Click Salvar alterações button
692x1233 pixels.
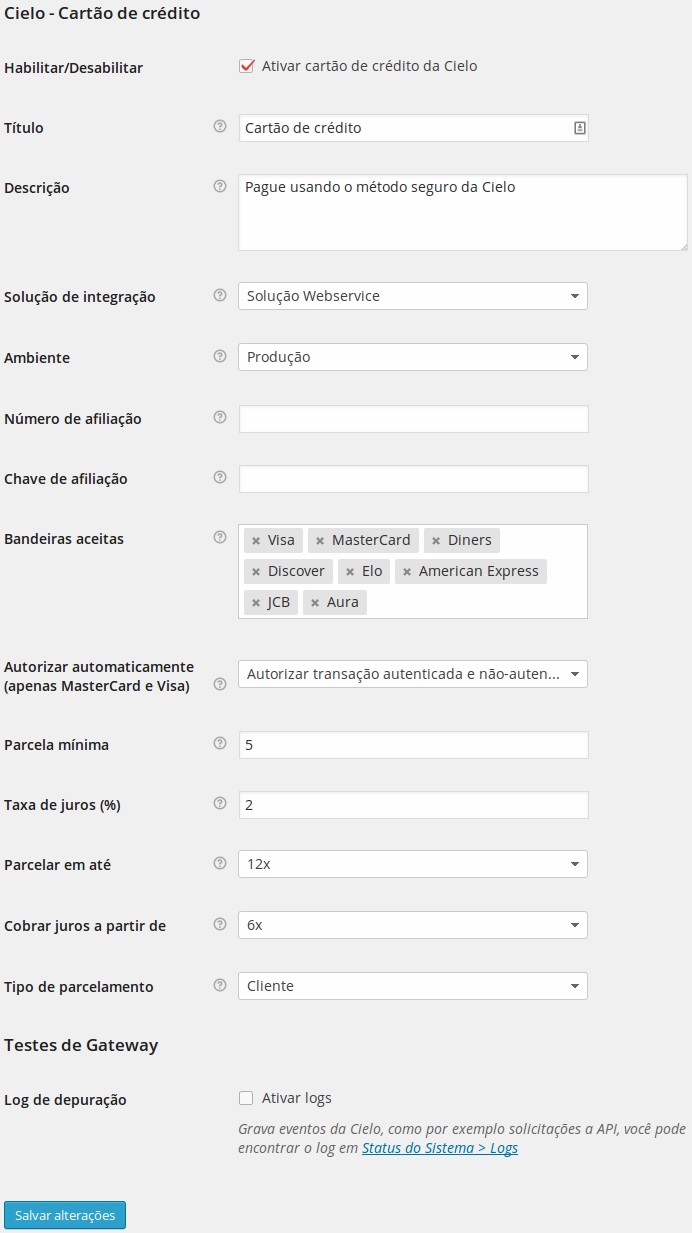65,1215
